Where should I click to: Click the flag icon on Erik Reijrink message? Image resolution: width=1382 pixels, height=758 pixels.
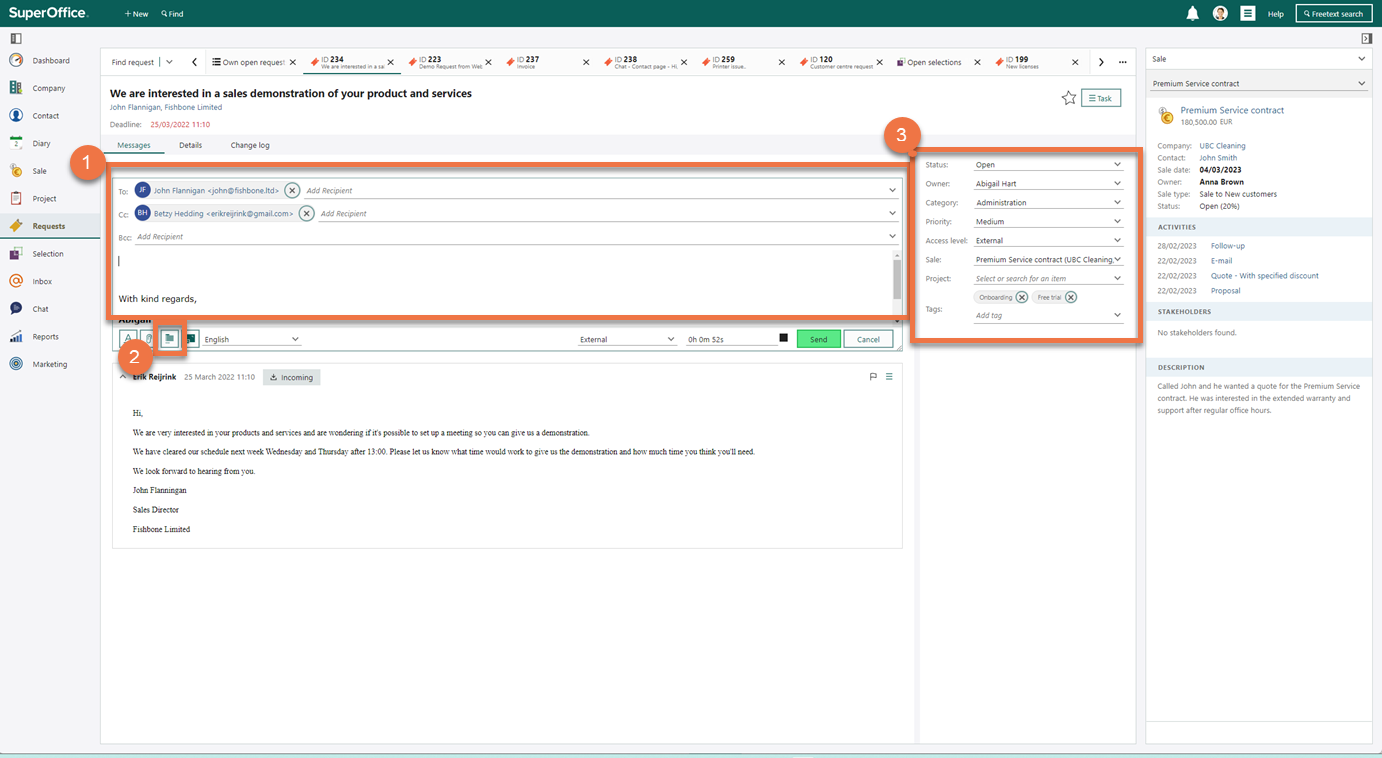coord(873,377)
